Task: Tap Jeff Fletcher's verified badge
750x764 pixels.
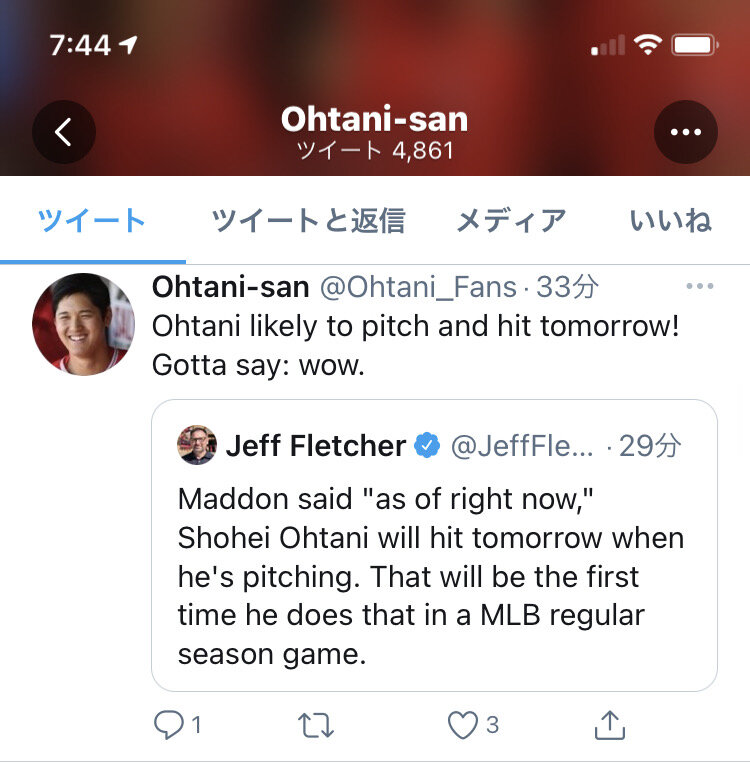Action: click(428, 445)
